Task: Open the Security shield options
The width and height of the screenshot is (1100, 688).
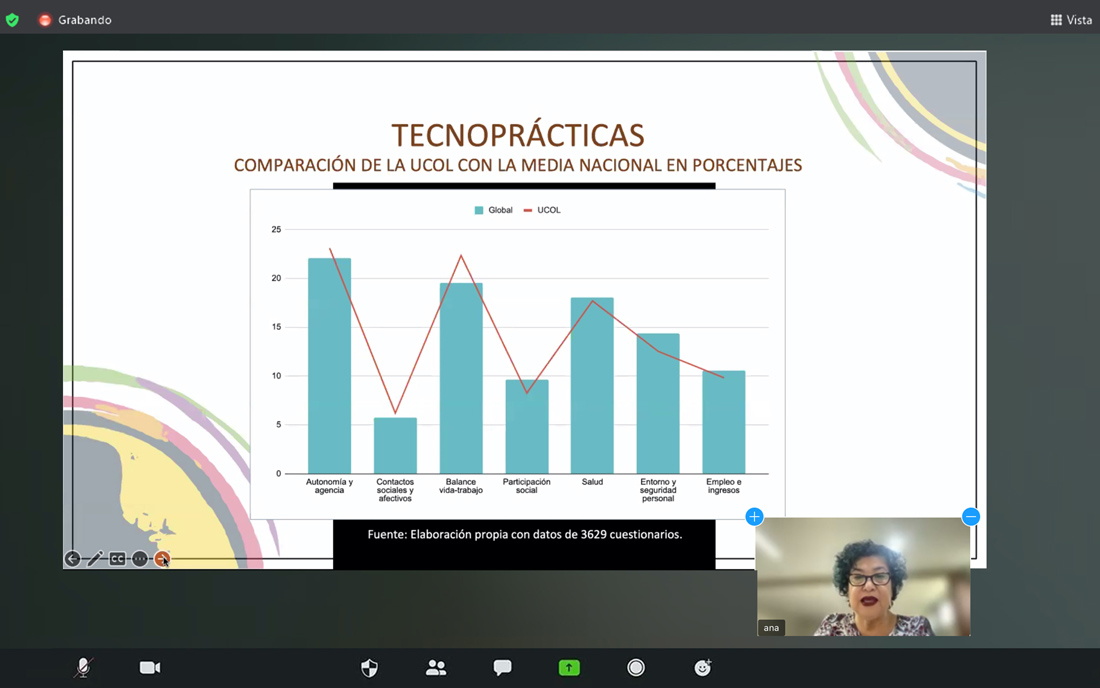Action: click(369, 668)
